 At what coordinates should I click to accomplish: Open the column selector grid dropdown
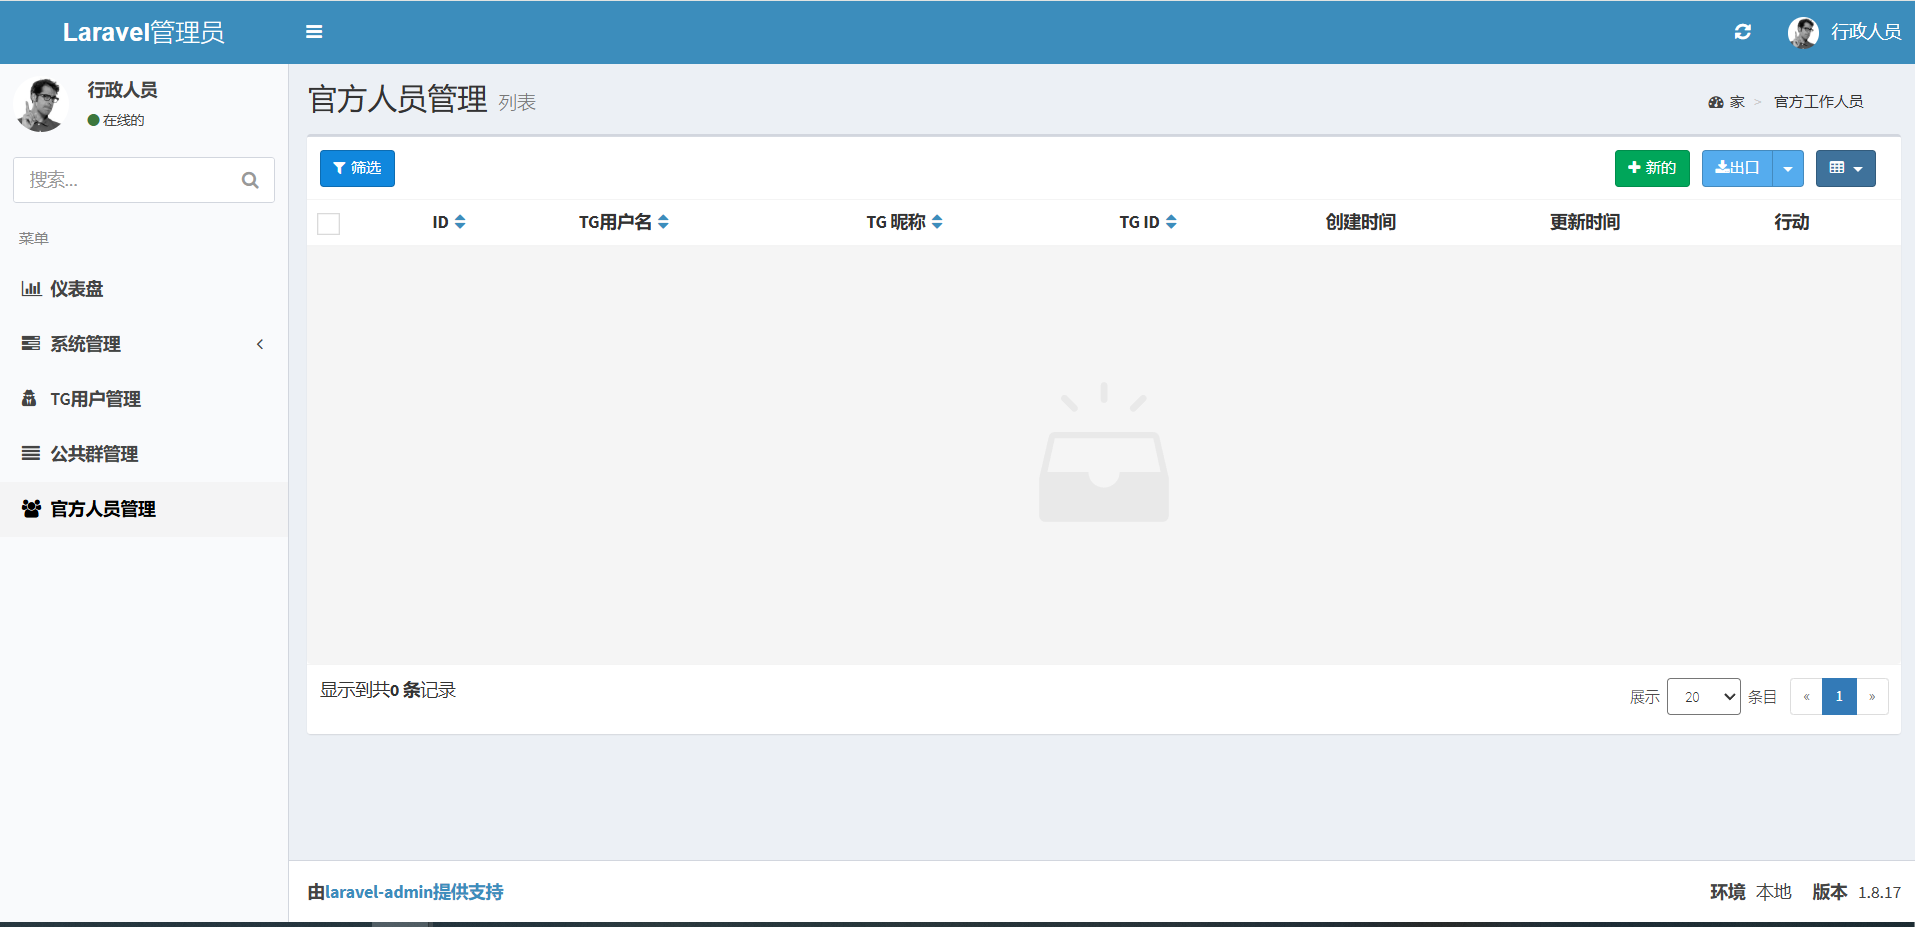coord(1845,169)
